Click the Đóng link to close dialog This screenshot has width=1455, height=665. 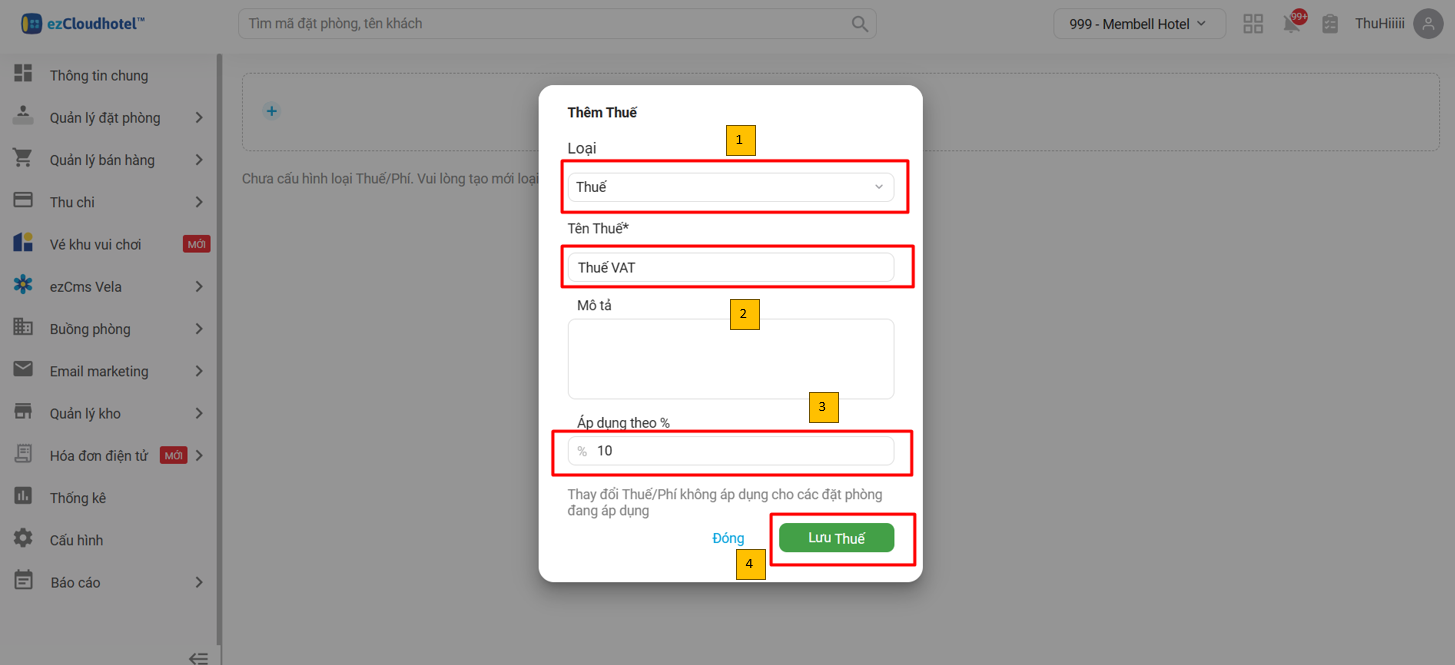click(x=728, y=538)
